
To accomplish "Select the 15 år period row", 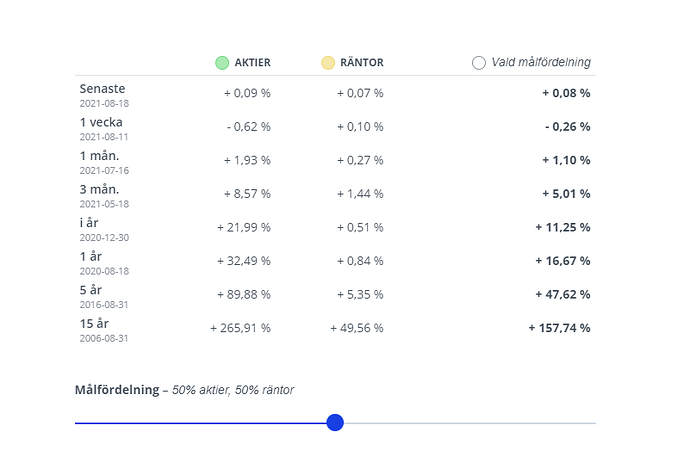I will (x=335, y=330).
